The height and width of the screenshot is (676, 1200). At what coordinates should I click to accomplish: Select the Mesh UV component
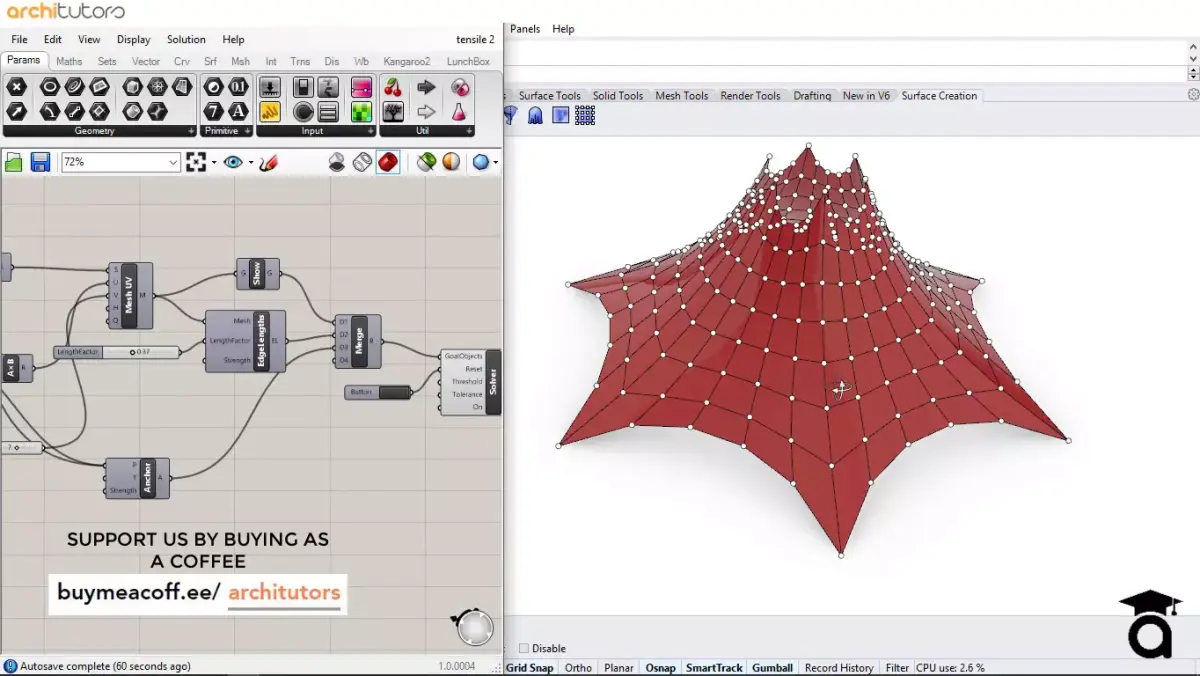click(x=131, y=296)
